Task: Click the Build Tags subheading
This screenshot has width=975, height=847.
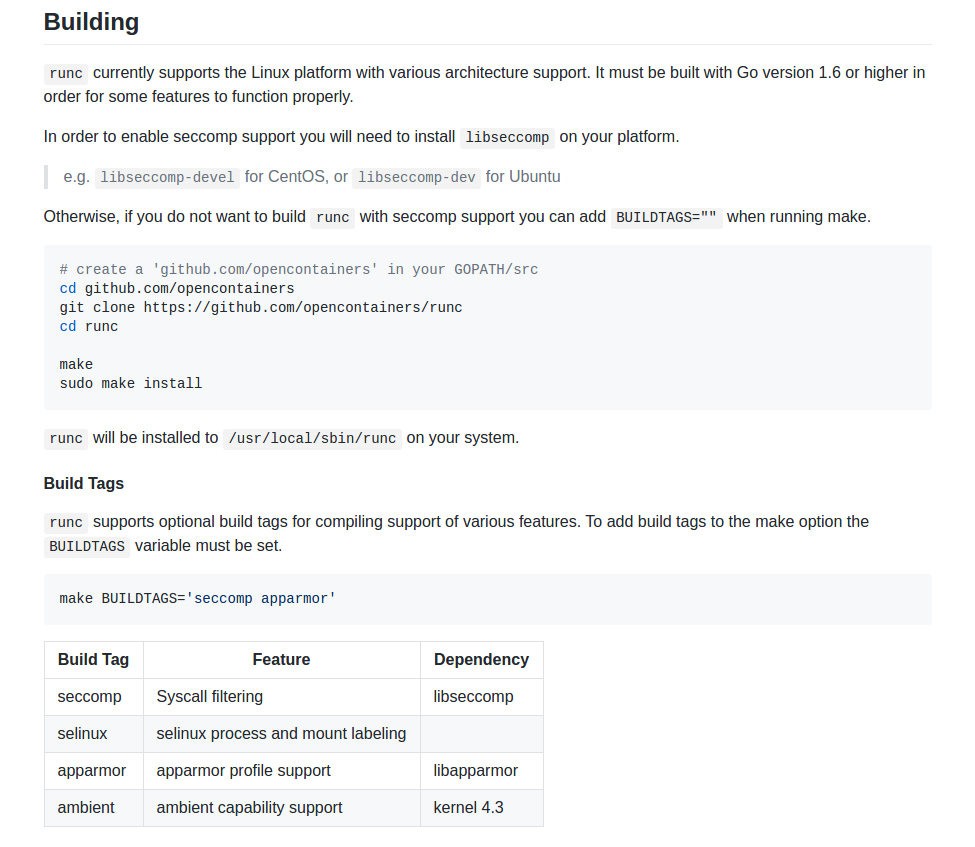Action: 84,483
